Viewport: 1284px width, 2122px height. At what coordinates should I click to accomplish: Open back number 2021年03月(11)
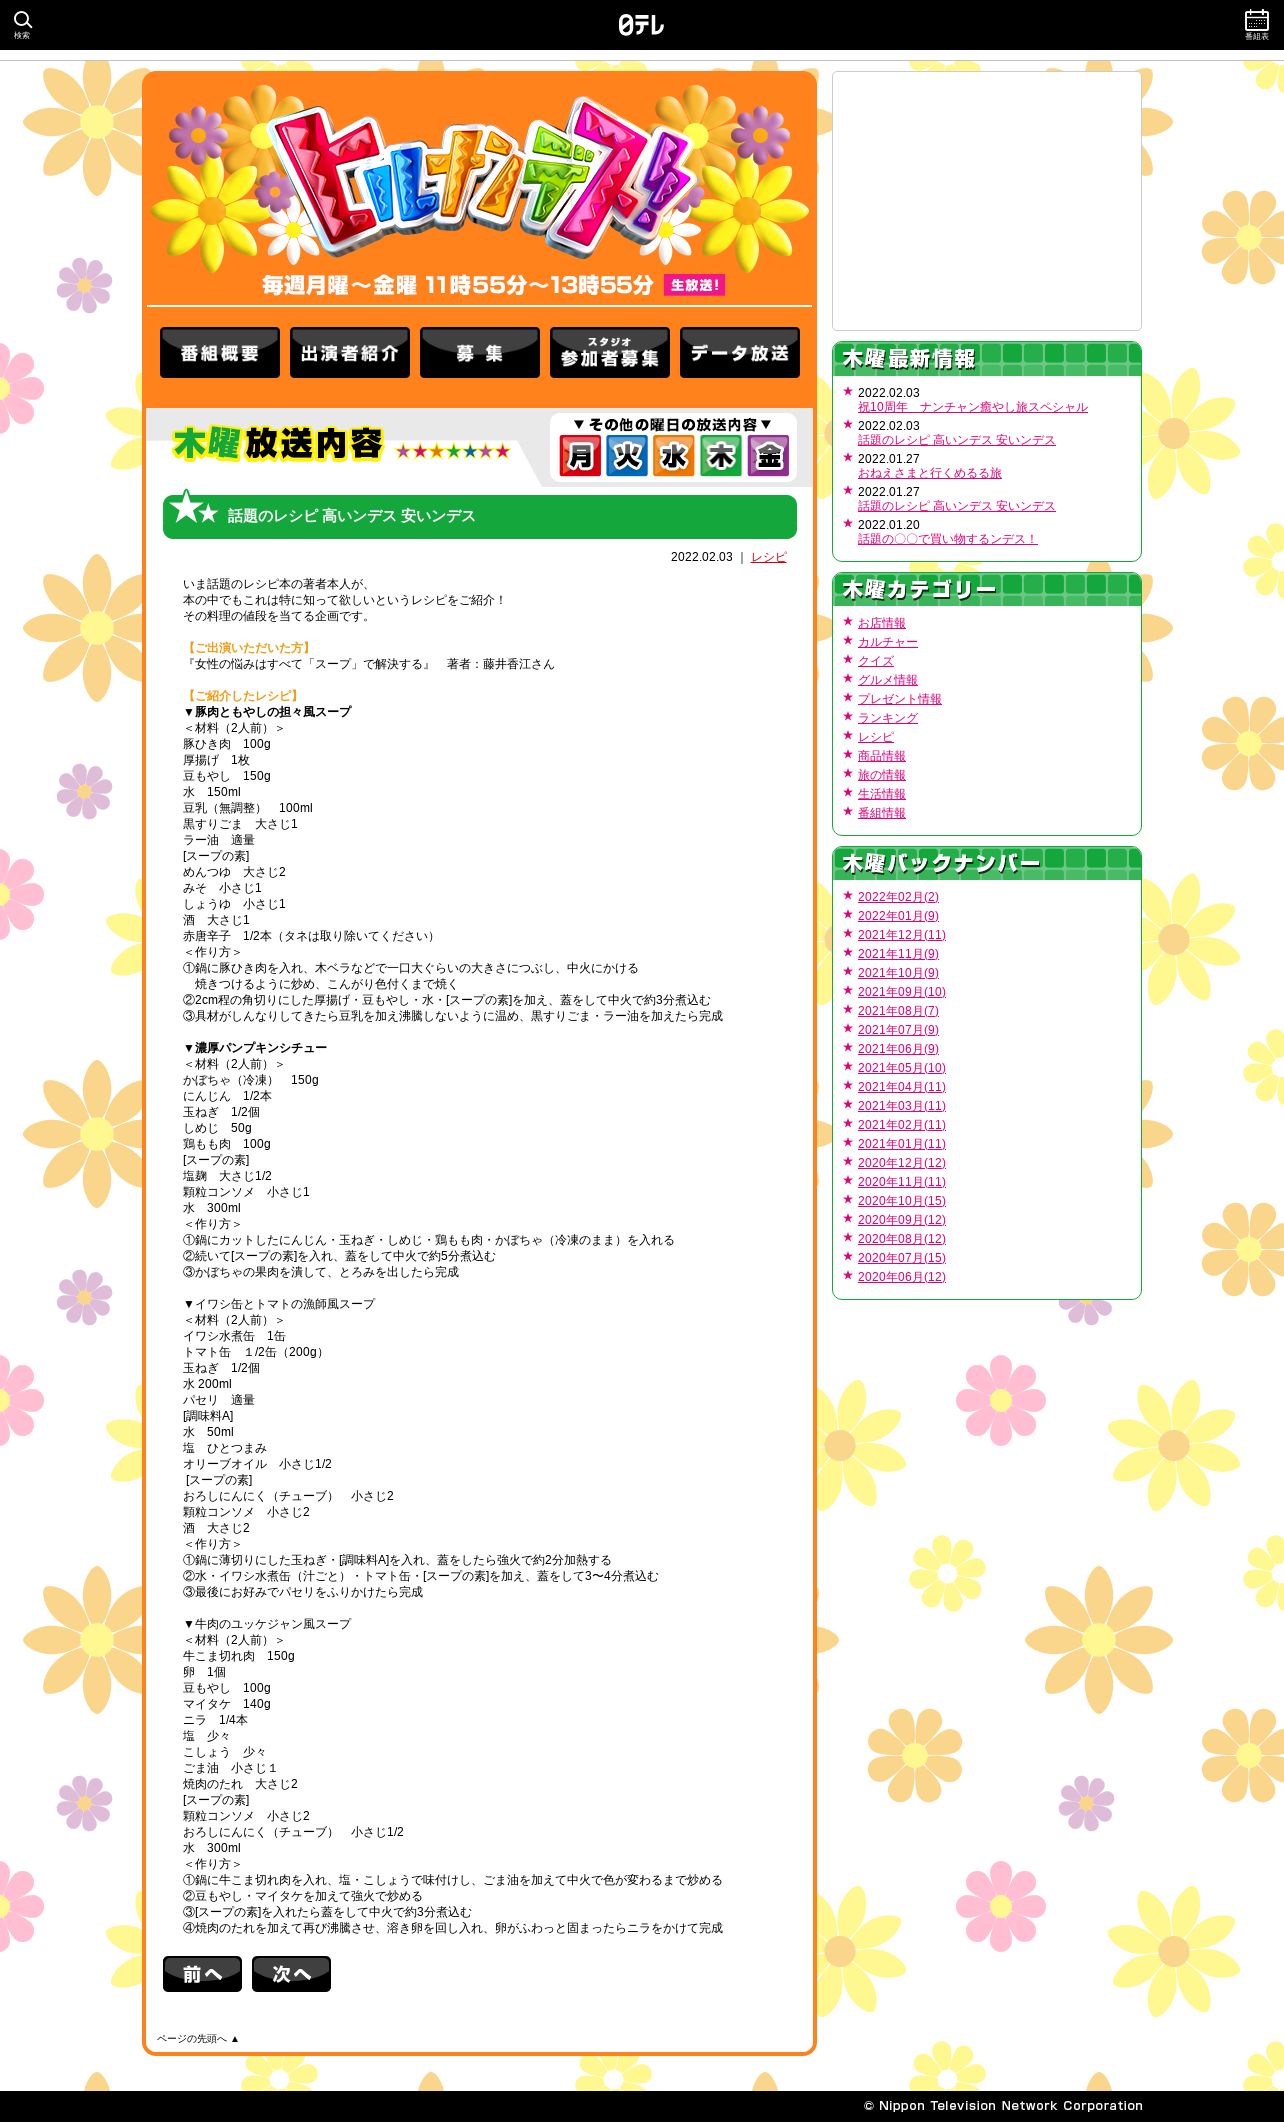pyautogui.click(x=901, y=1106)
